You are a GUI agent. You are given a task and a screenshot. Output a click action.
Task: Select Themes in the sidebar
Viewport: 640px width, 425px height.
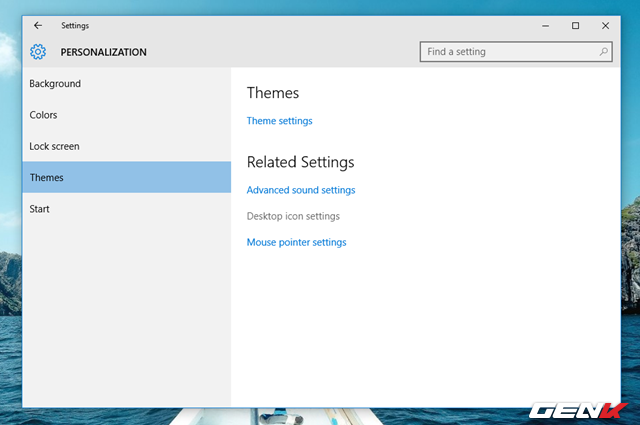[127, 177]
